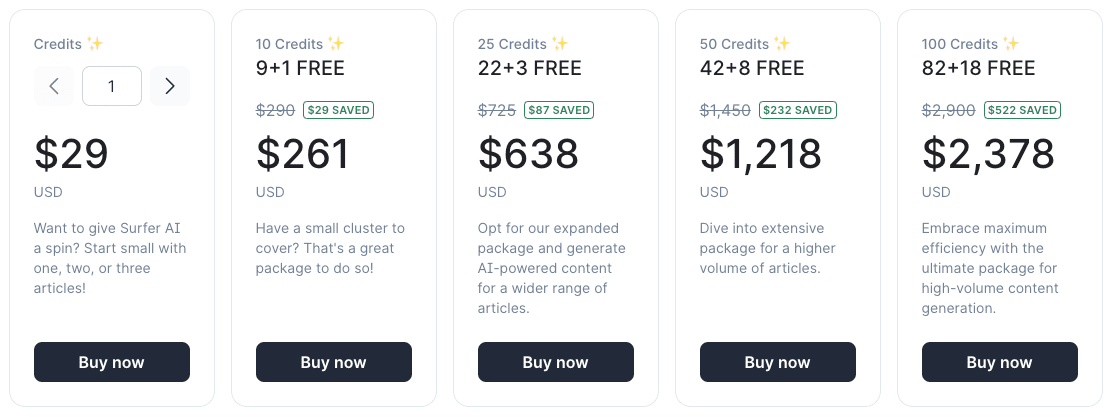
Task: Increase credit quantity with right chevron
Action: (x=170, y=86)
